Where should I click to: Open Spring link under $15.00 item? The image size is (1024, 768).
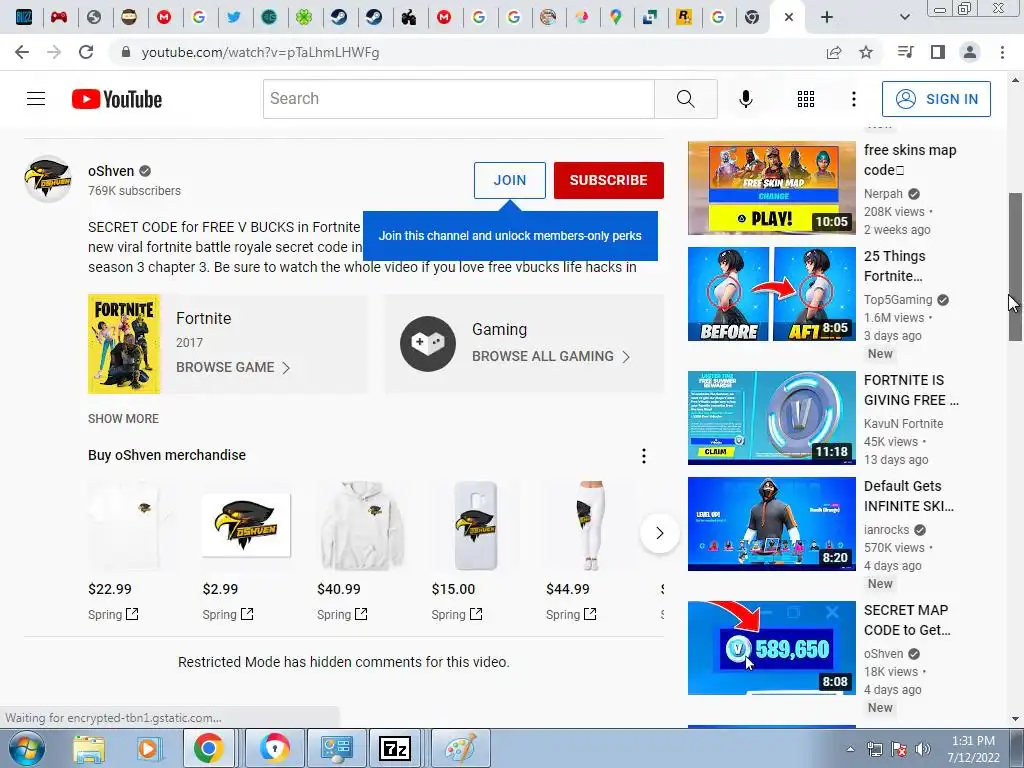coord(456,615)
